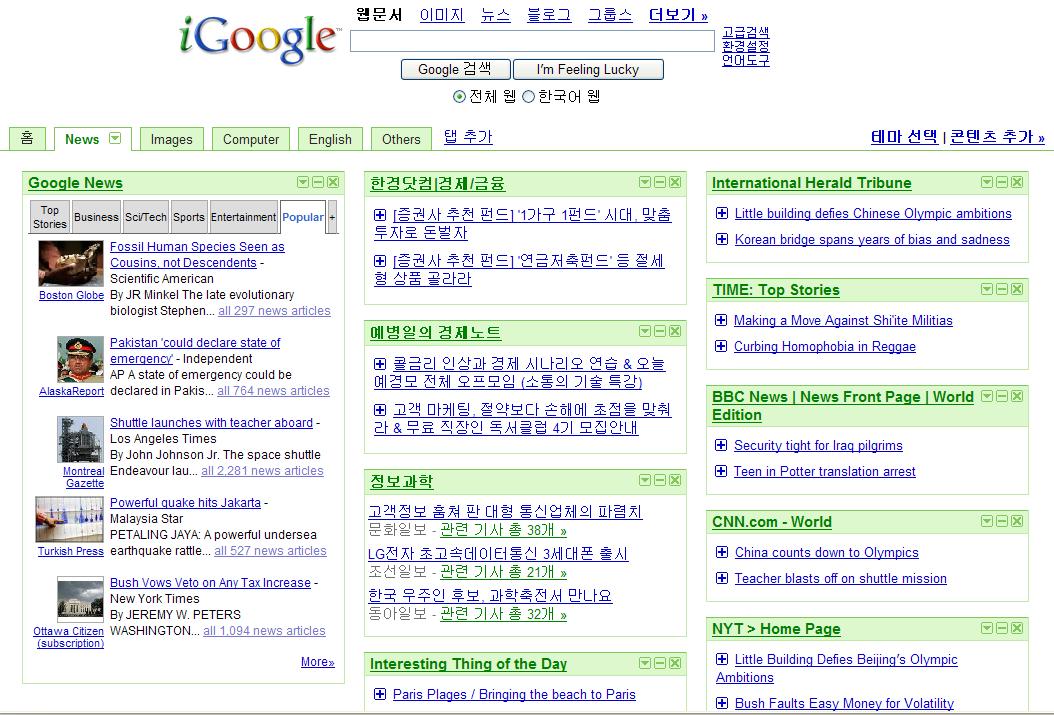Open International Herald Tribune gadget menu arrow
This screenshot has height=715, width=1054.
coord(987,182)
